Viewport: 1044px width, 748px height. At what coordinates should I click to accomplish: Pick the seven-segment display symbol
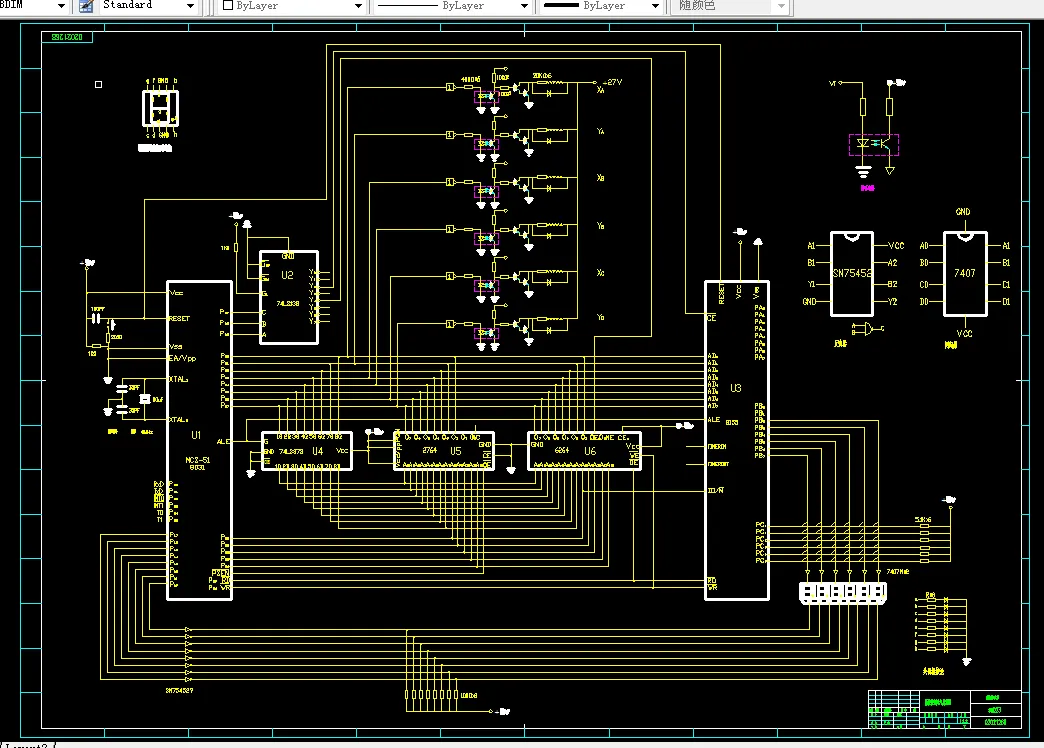(160, 109)
